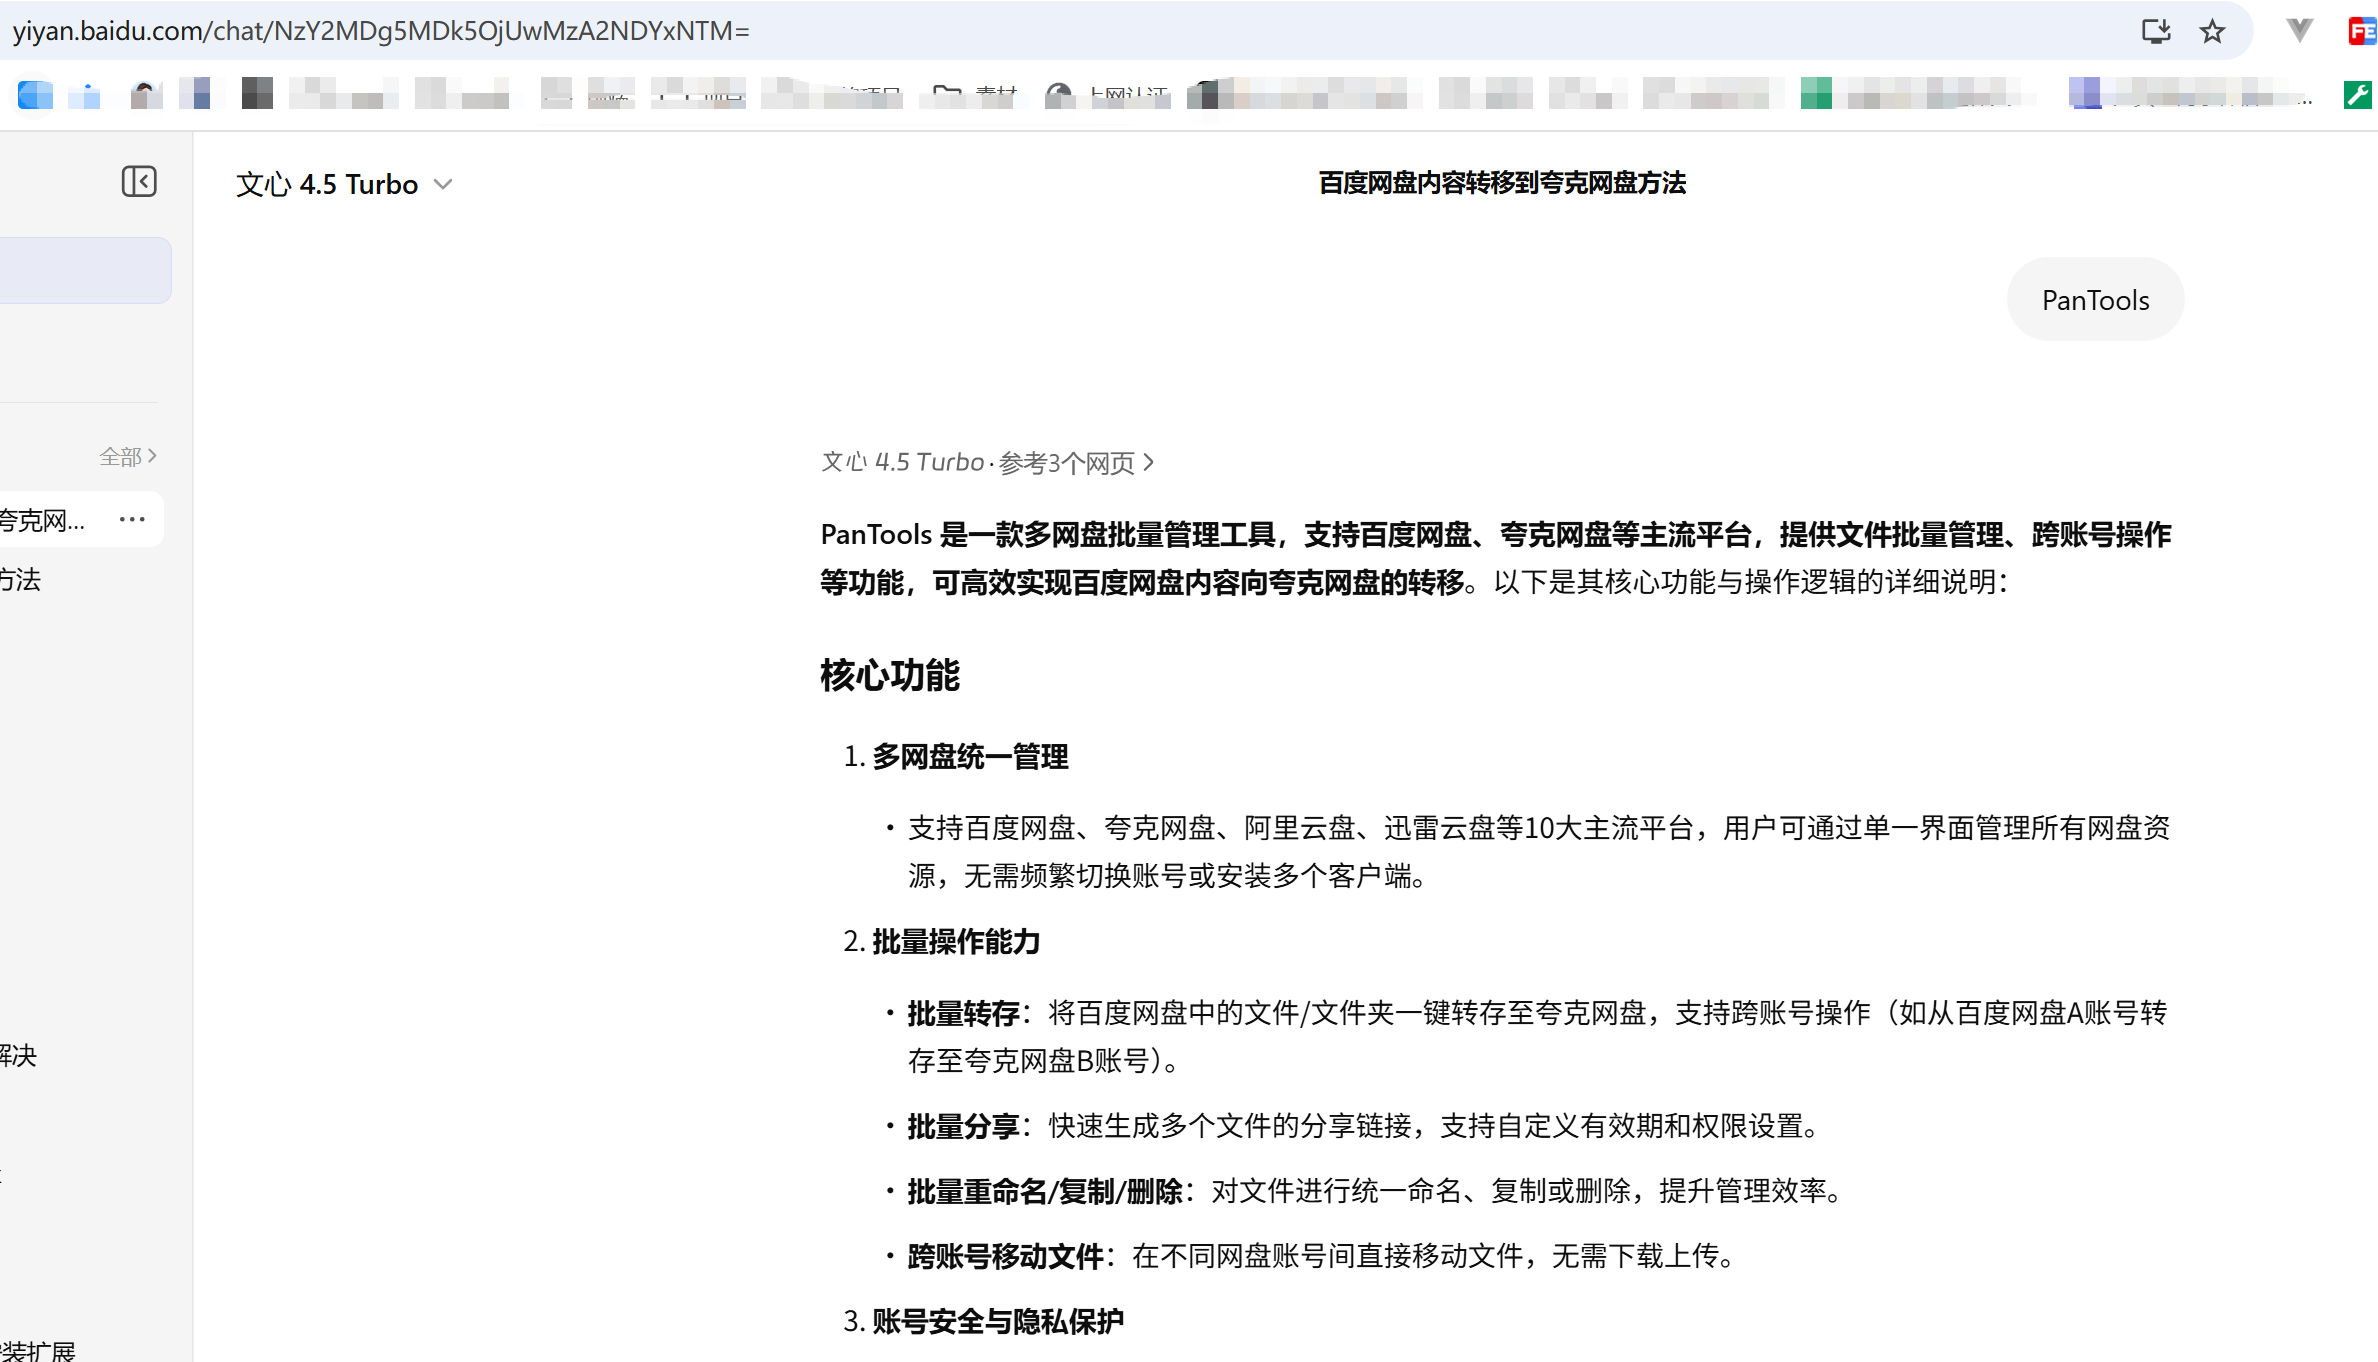Screen dimensions: 2378x1362
Task: Click the green wrench bookmark icon
Action: click(x=2358, y=95)
